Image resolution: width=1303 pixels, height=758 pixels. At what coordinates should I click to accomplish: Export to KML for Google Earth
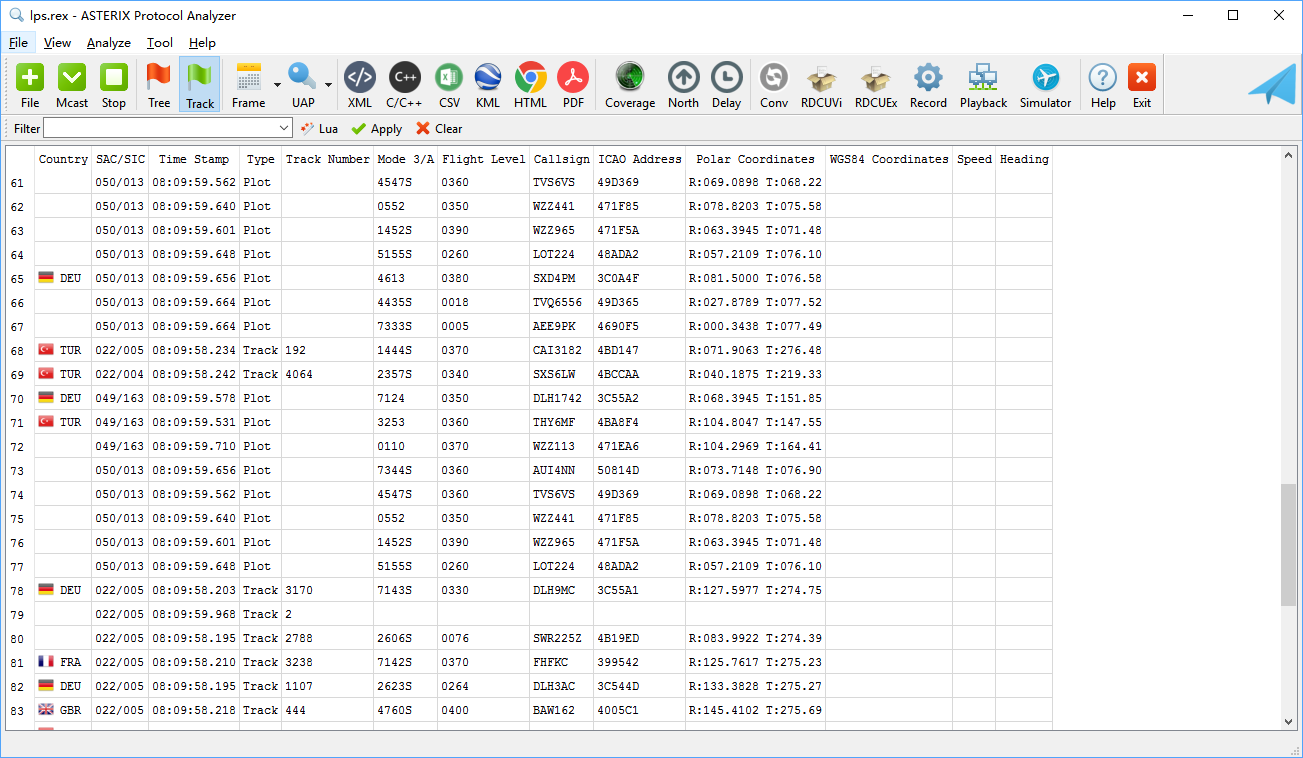pyautogui.click(x=488, y=85)
